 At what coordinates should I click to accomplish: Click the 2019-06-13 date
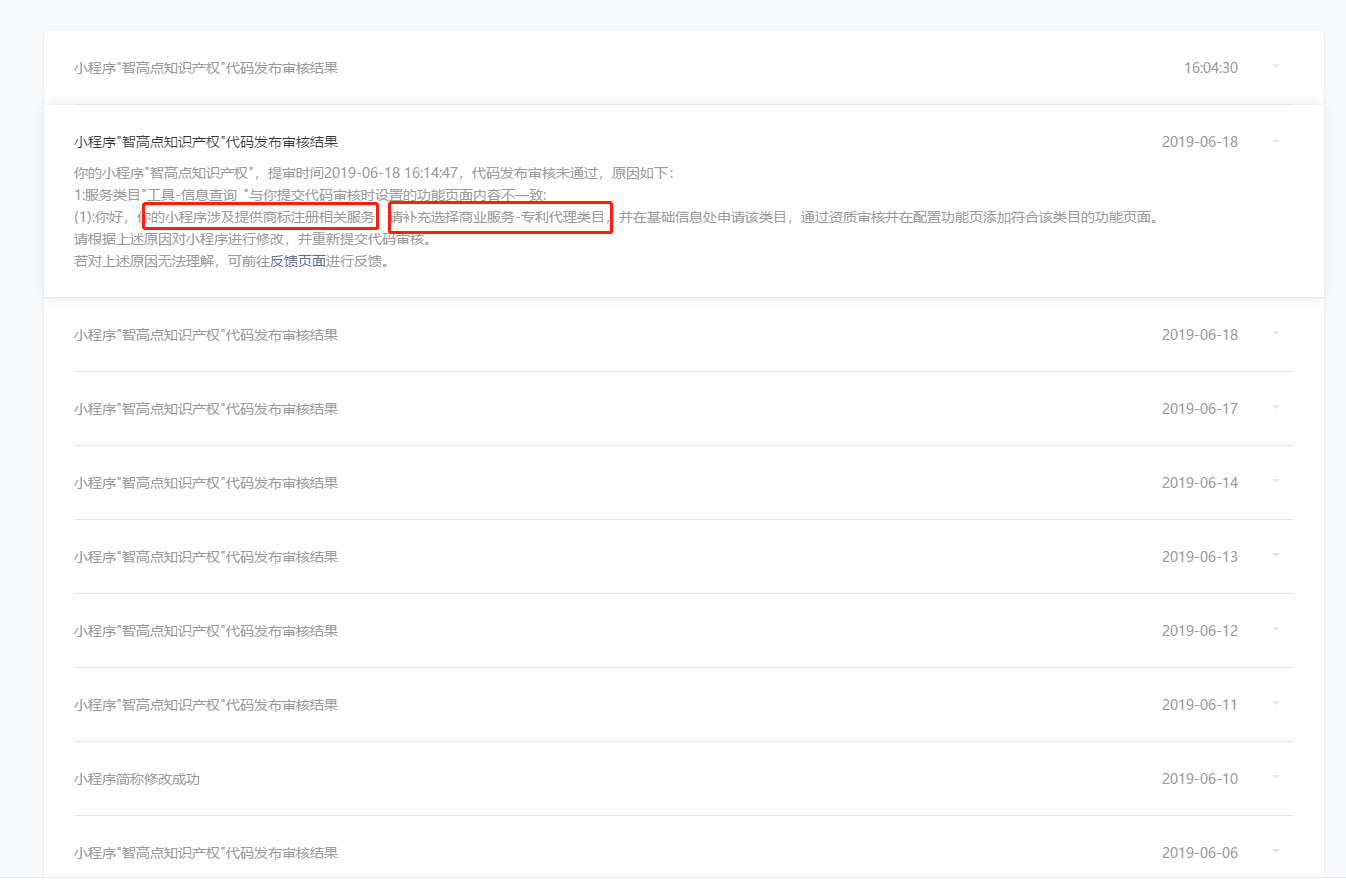[x=1200, y=557]
